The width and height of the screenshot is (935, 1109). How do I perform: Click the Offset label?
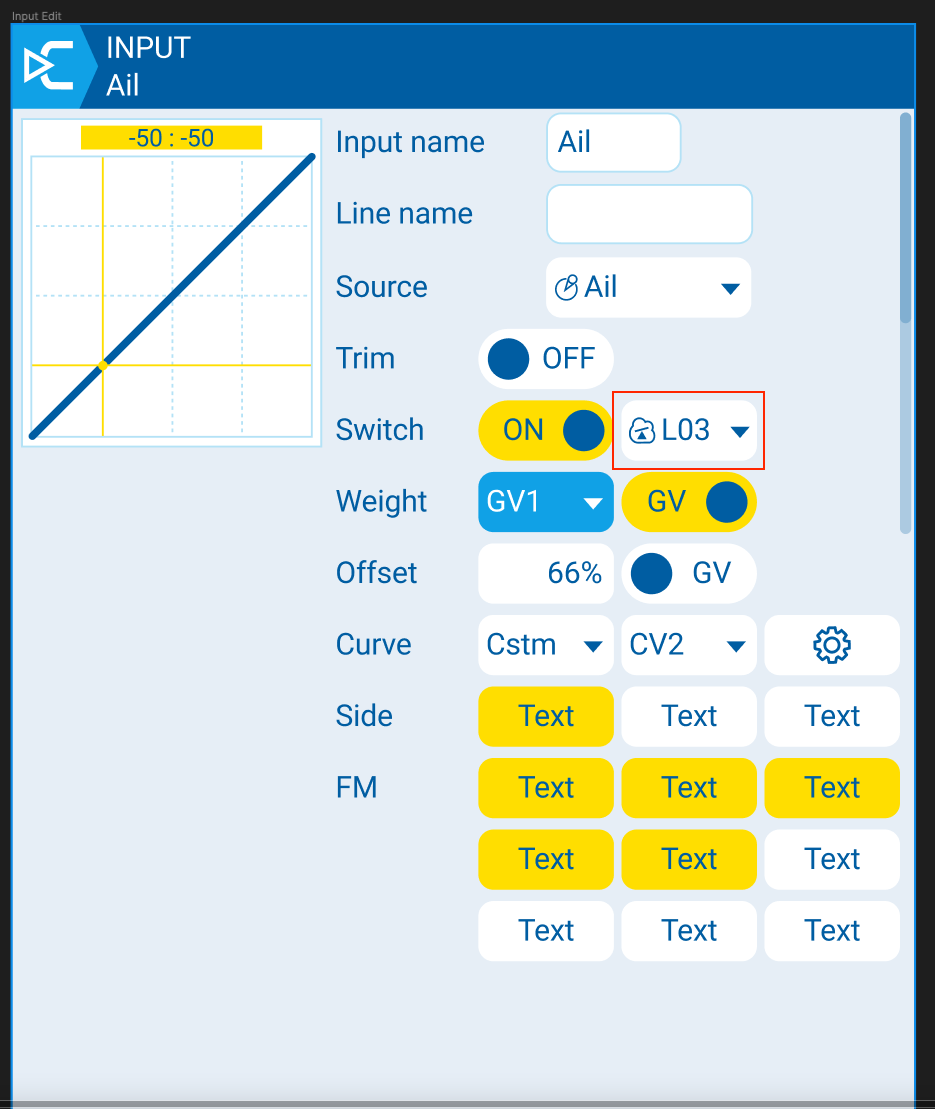[x=377, y=573]
